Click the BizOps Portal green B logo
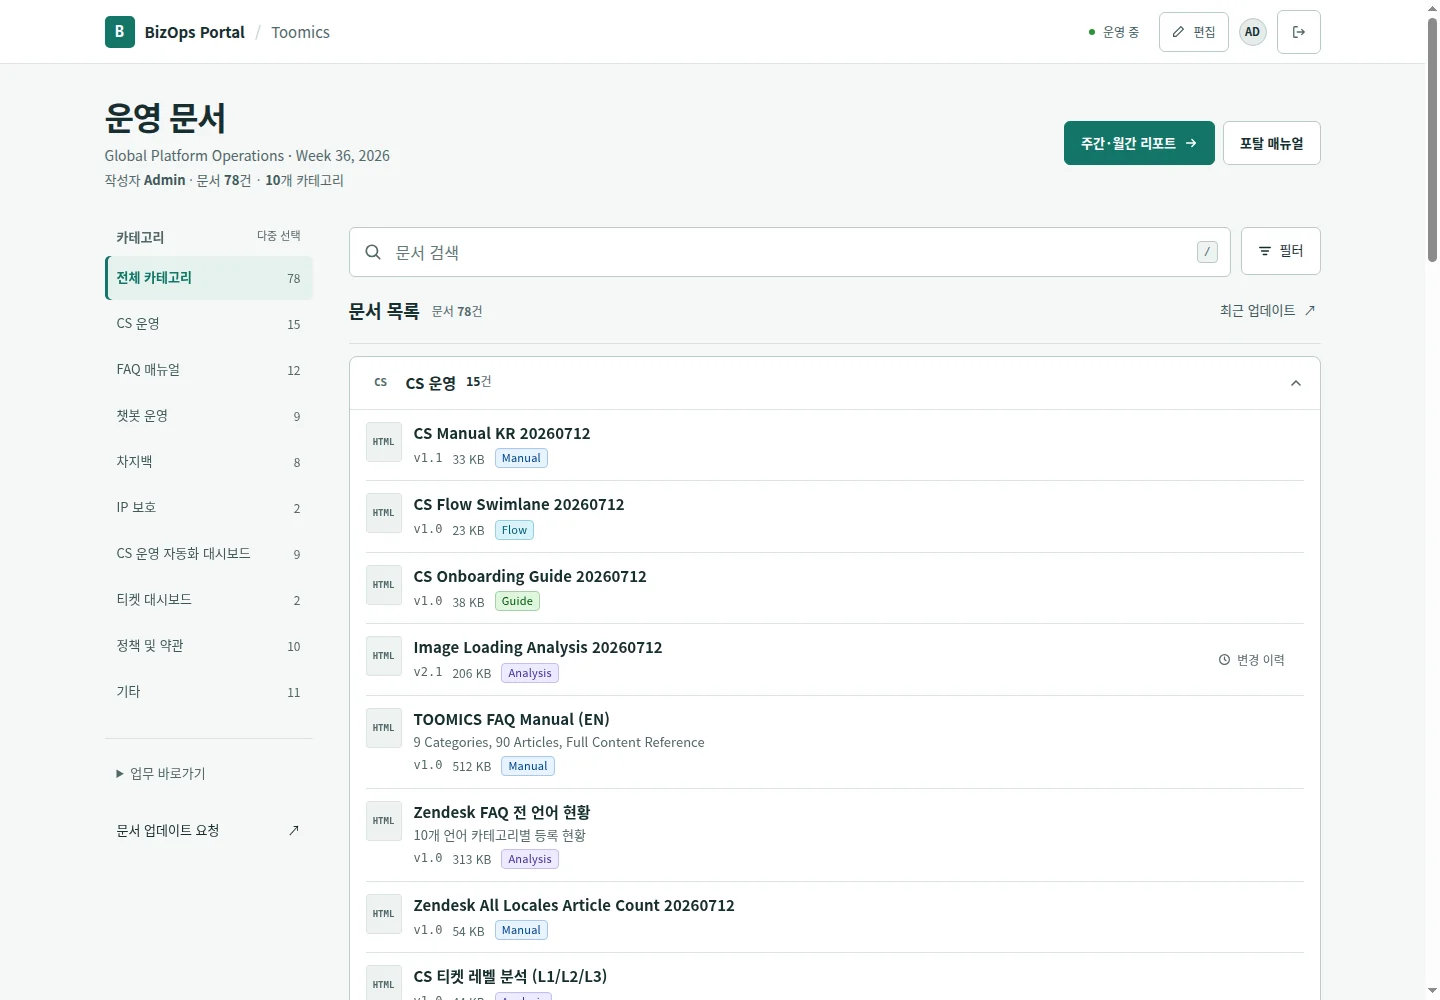The height and width of the screenshot is (1000, 1440). (x=119, y=32)
